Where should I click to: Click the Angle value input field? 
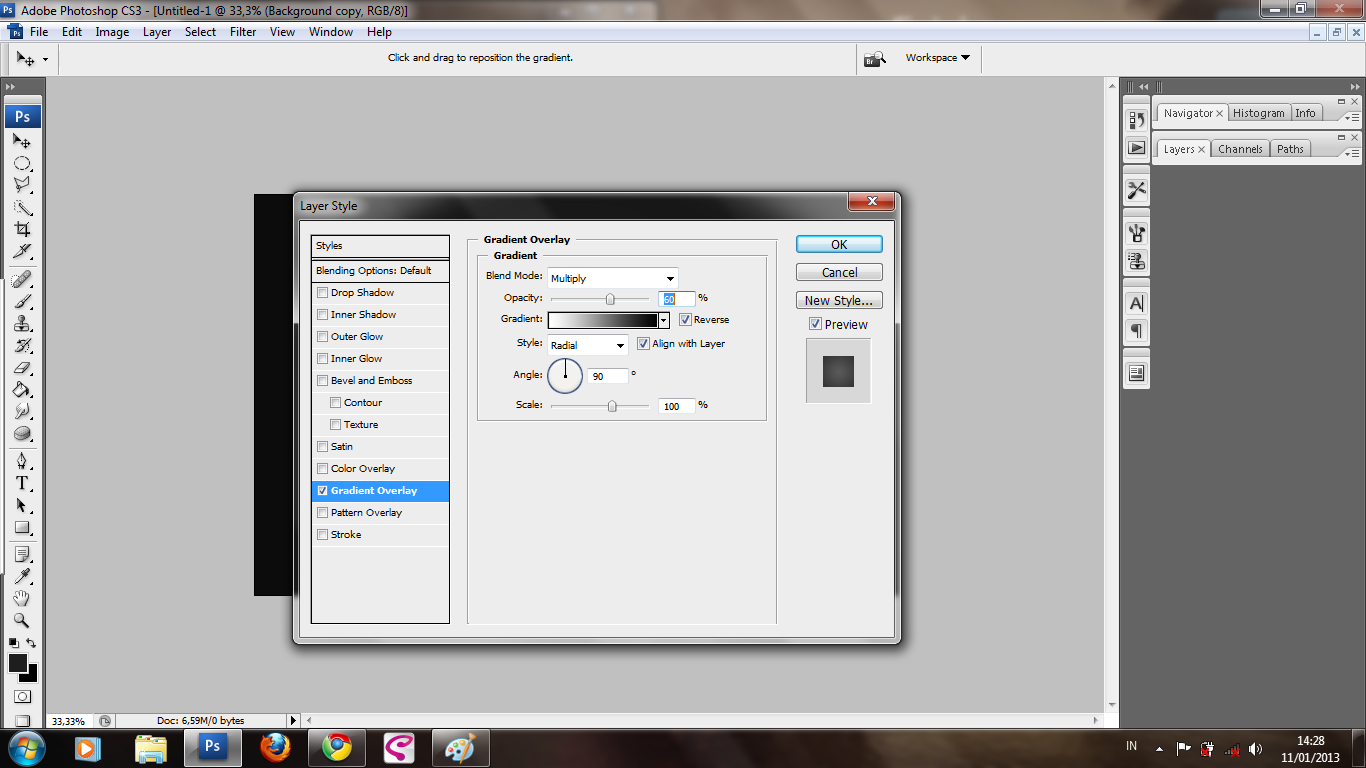608,376
